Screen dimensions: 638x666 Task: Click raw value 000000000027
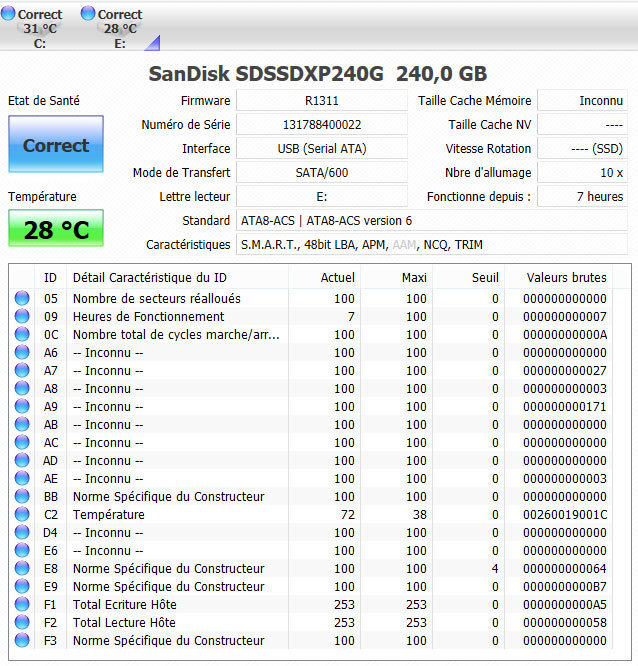pyautogui.click(x=565, y=370)
